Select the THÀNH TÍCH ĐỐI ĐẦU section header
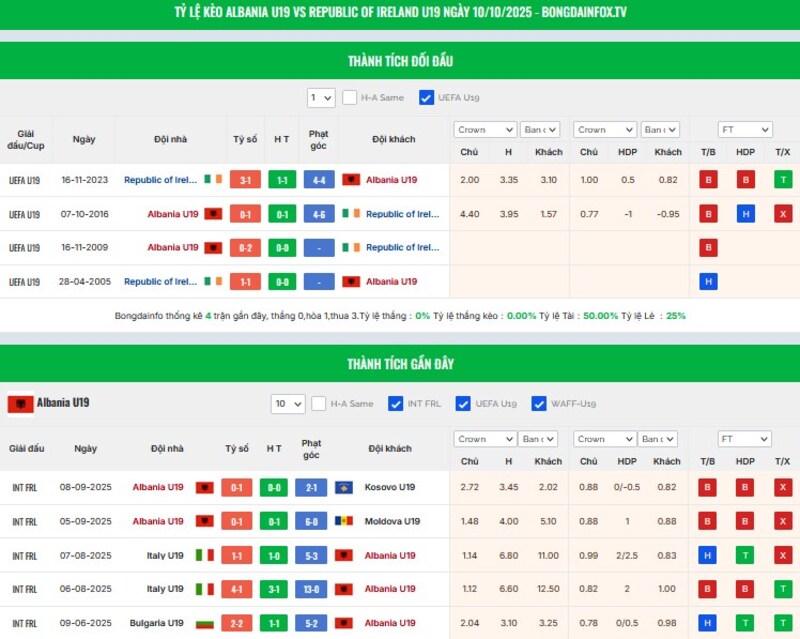This screenshot has height=639, width=800. (400, 61)
